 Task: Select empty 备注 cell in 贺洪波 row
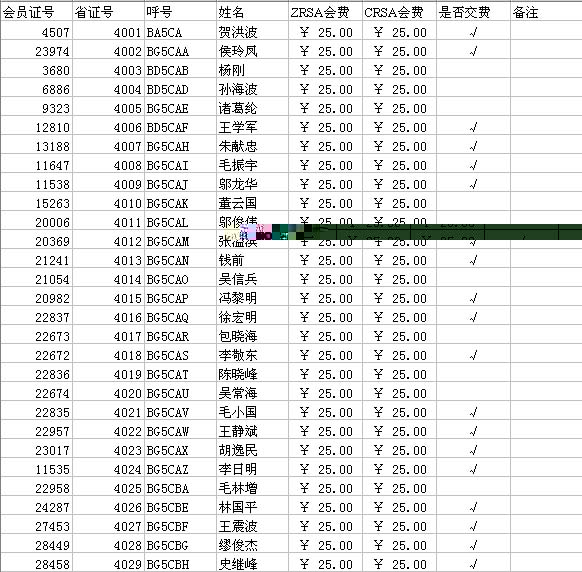(546, 30)
